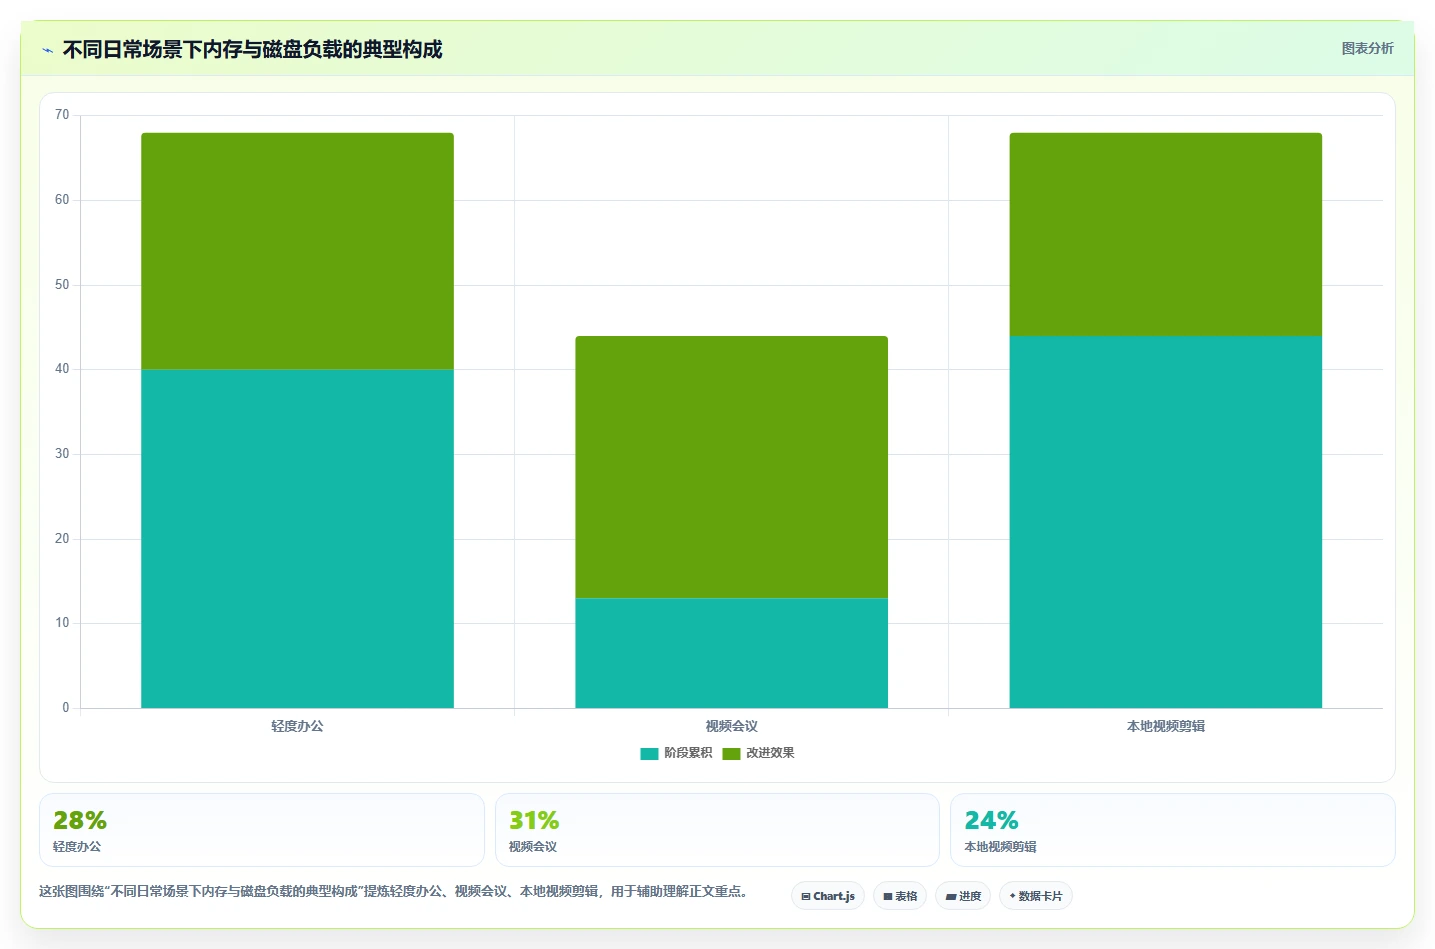
Task: Open the 图表分析 label in header
Action: [x=1367, y=48]
